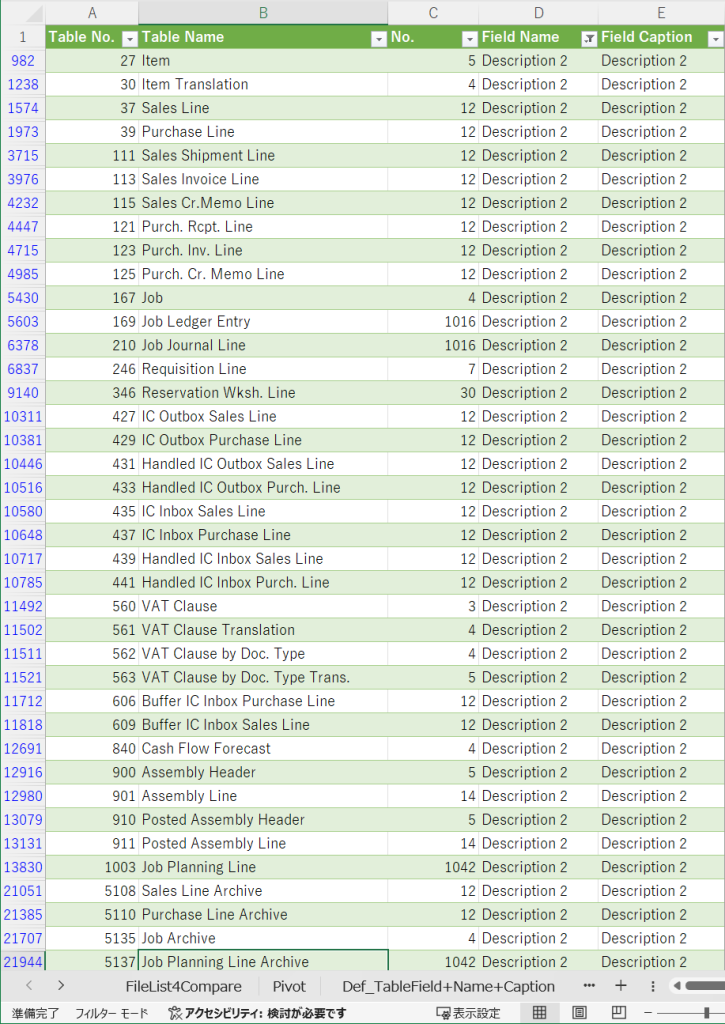Viewport: 725px width, 1024px height.
Task: Switch to Page Break Preview
Action: (618, 1012)
